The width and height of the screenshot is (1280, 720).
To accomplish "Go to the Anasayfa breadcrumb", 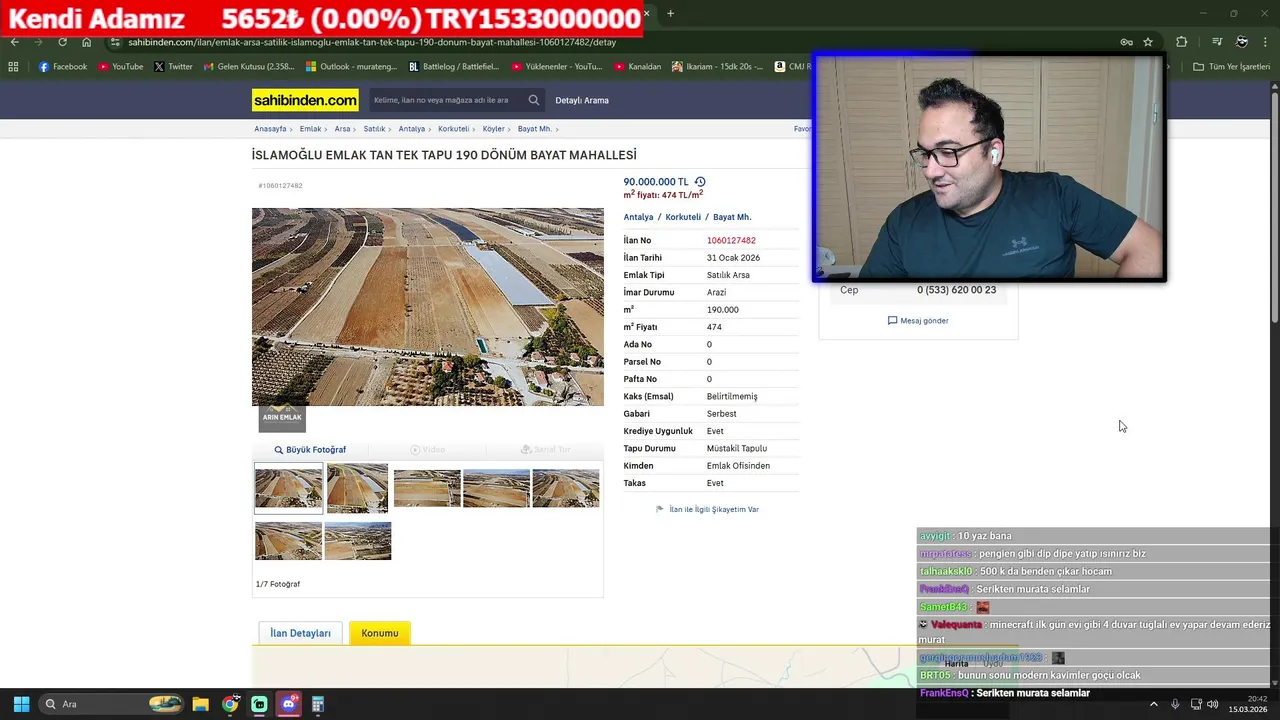I will pyautogui.click(x=270, y=129).
